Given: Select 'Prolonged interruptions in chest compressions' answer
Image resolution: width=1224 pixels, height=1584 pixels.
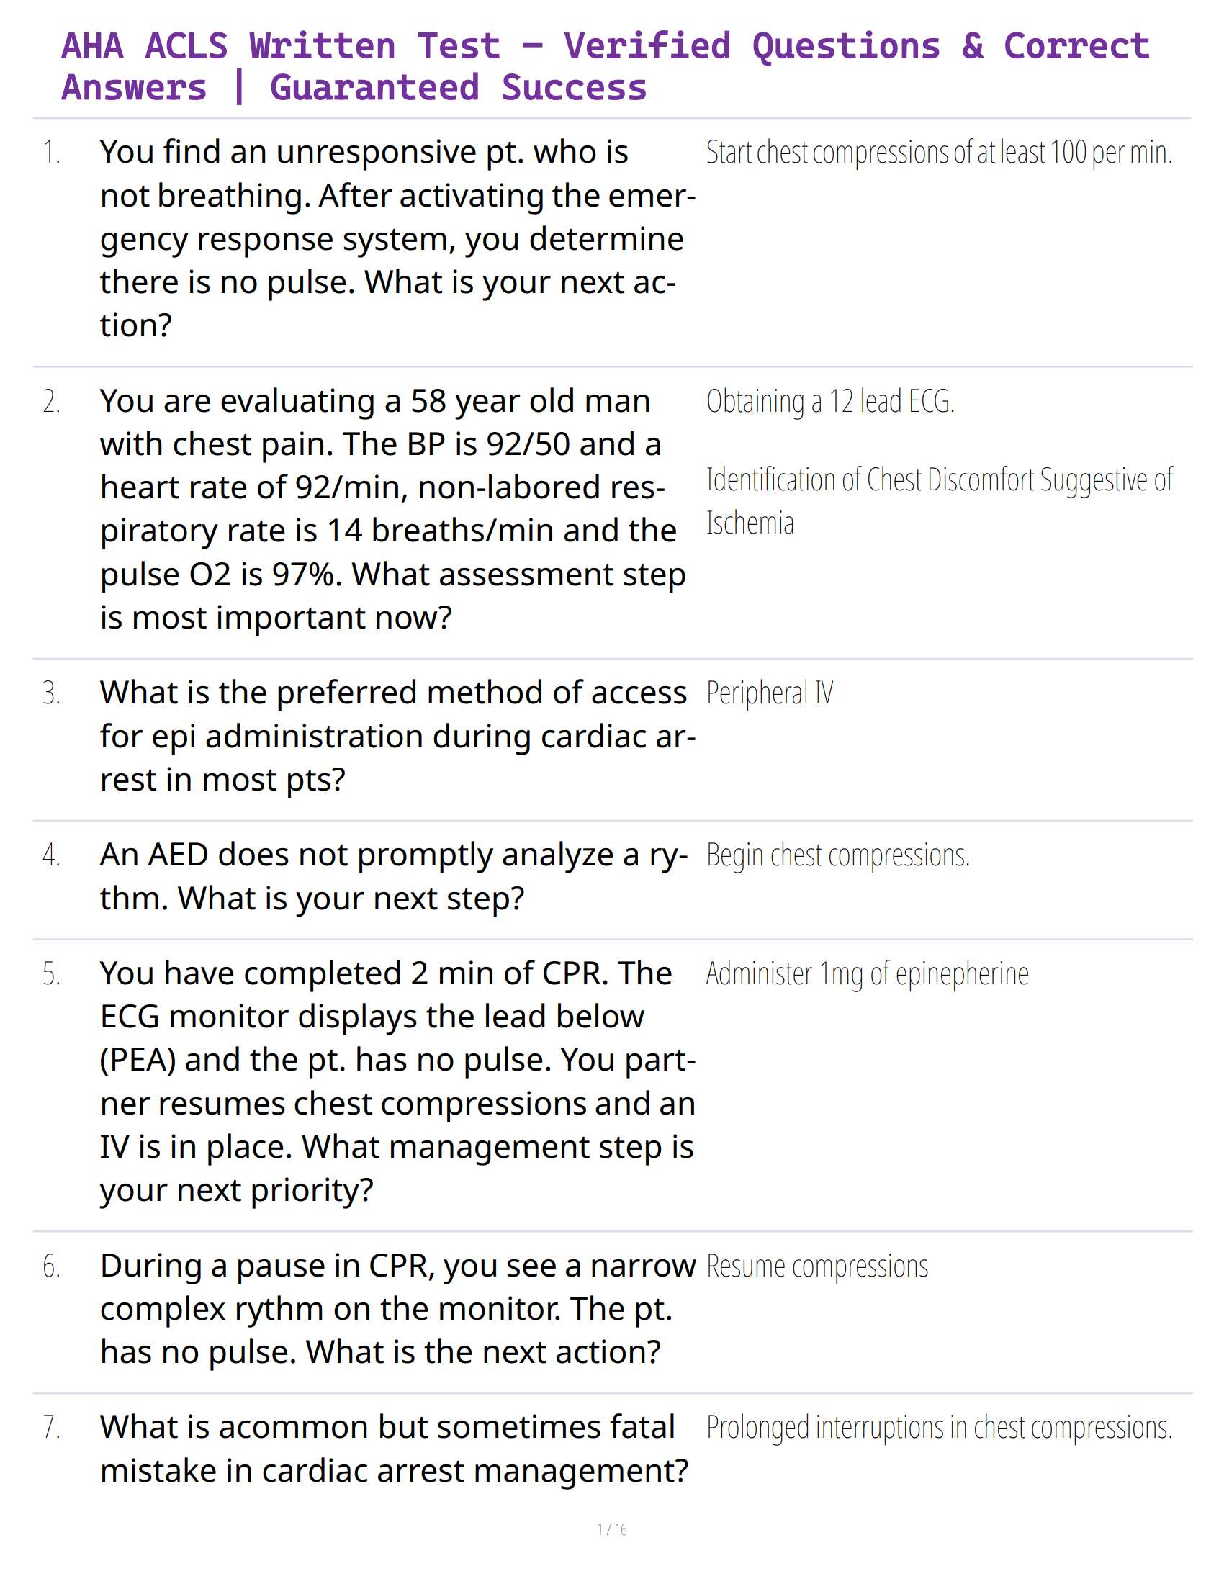Looking at the screenshot, I should click(938, 1428).
